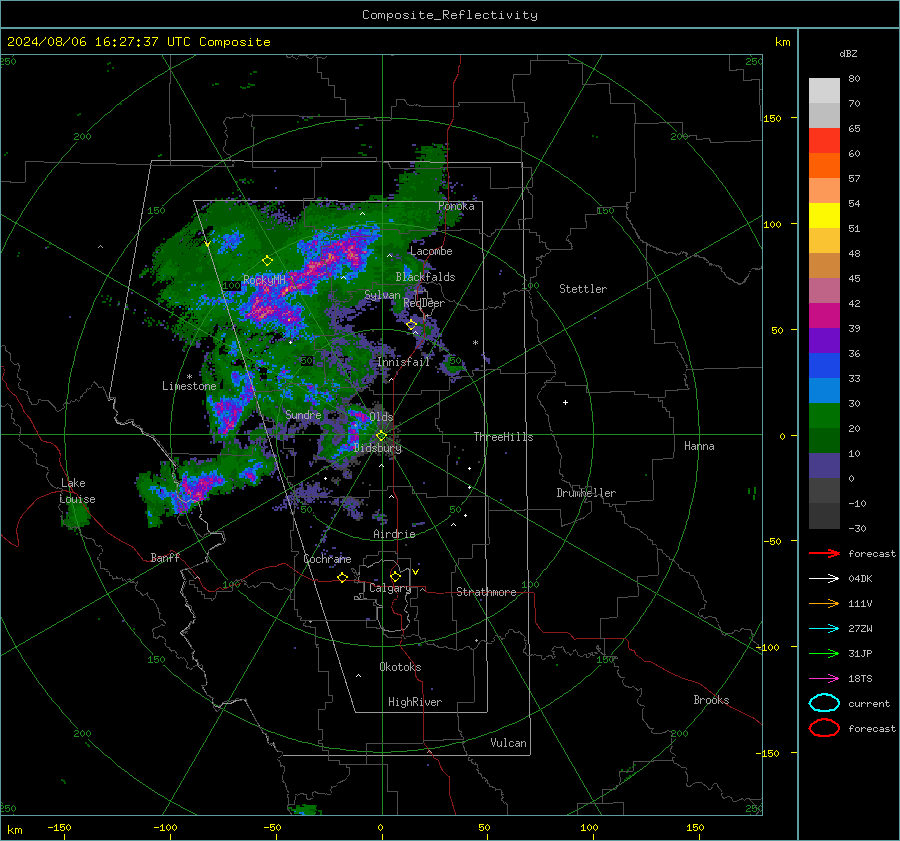Click the Strathmore label
This screenshot has height=841, width=900.
(486, 592)
